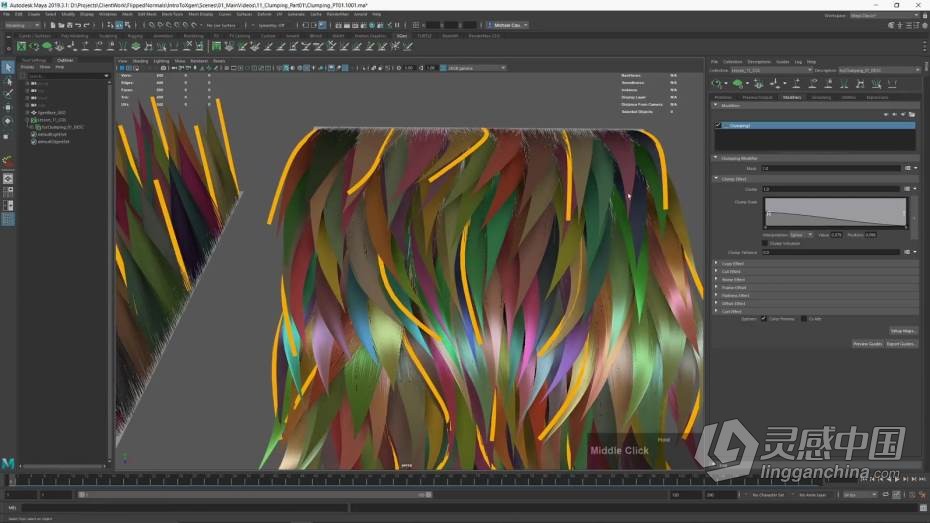The width and height of the screenshot is (930, 523).
Task: Open the Windows menu in the menu bar
Action: (107, 14)
